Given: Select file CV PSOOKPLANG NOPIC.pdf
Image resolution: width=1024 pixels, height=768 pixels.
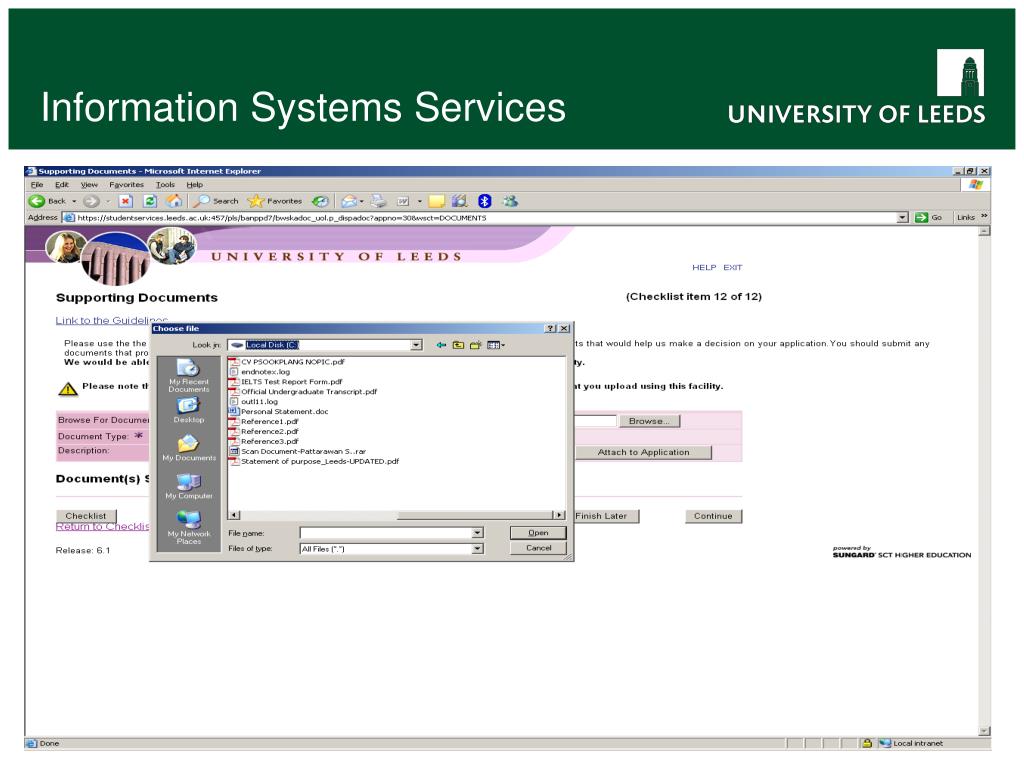Looking at the screenshot, I should pos(287,362).
